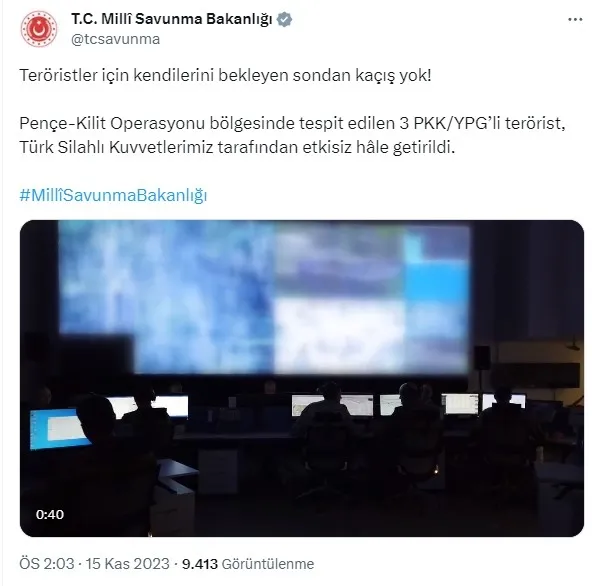Screen dimensions: 592x586
Task: Open the Millî Savunma Bakanlığı profile avatar
Action: (x=39, y=29)
